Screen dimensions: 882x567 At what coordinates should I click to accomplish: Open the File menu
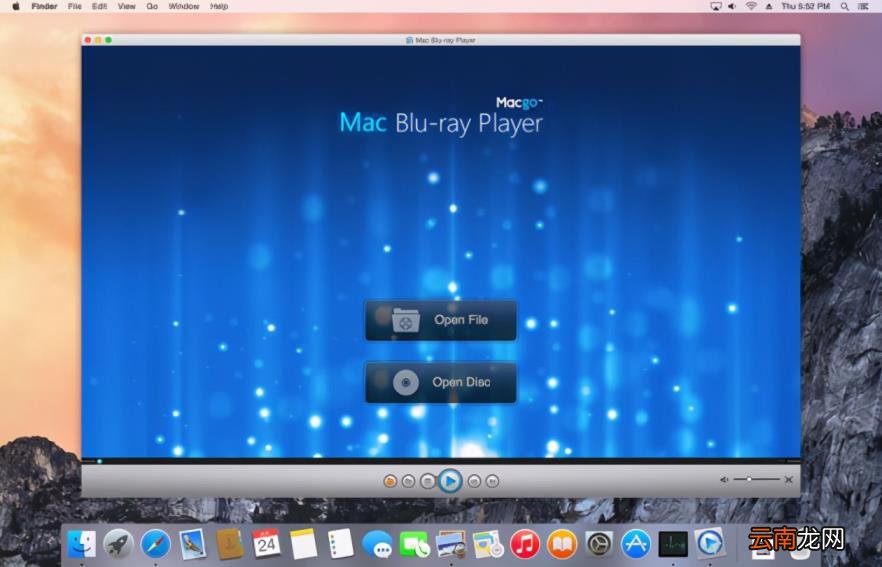(x=74, y=6)
